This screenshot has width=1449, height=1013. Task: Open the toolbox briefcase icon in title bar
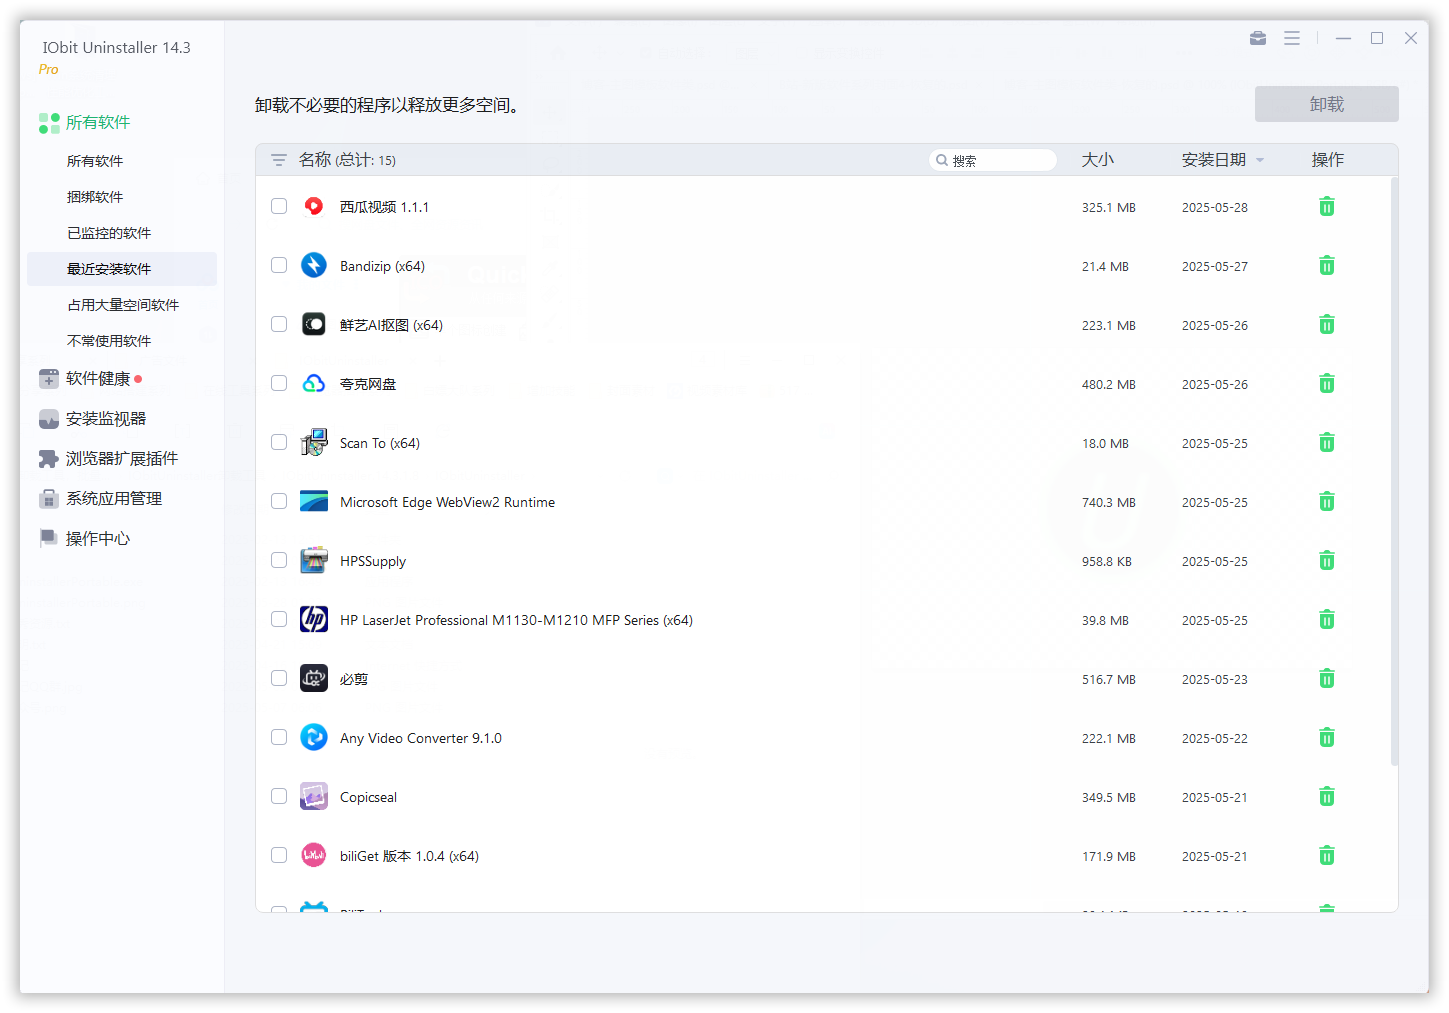coord(1258,38)
